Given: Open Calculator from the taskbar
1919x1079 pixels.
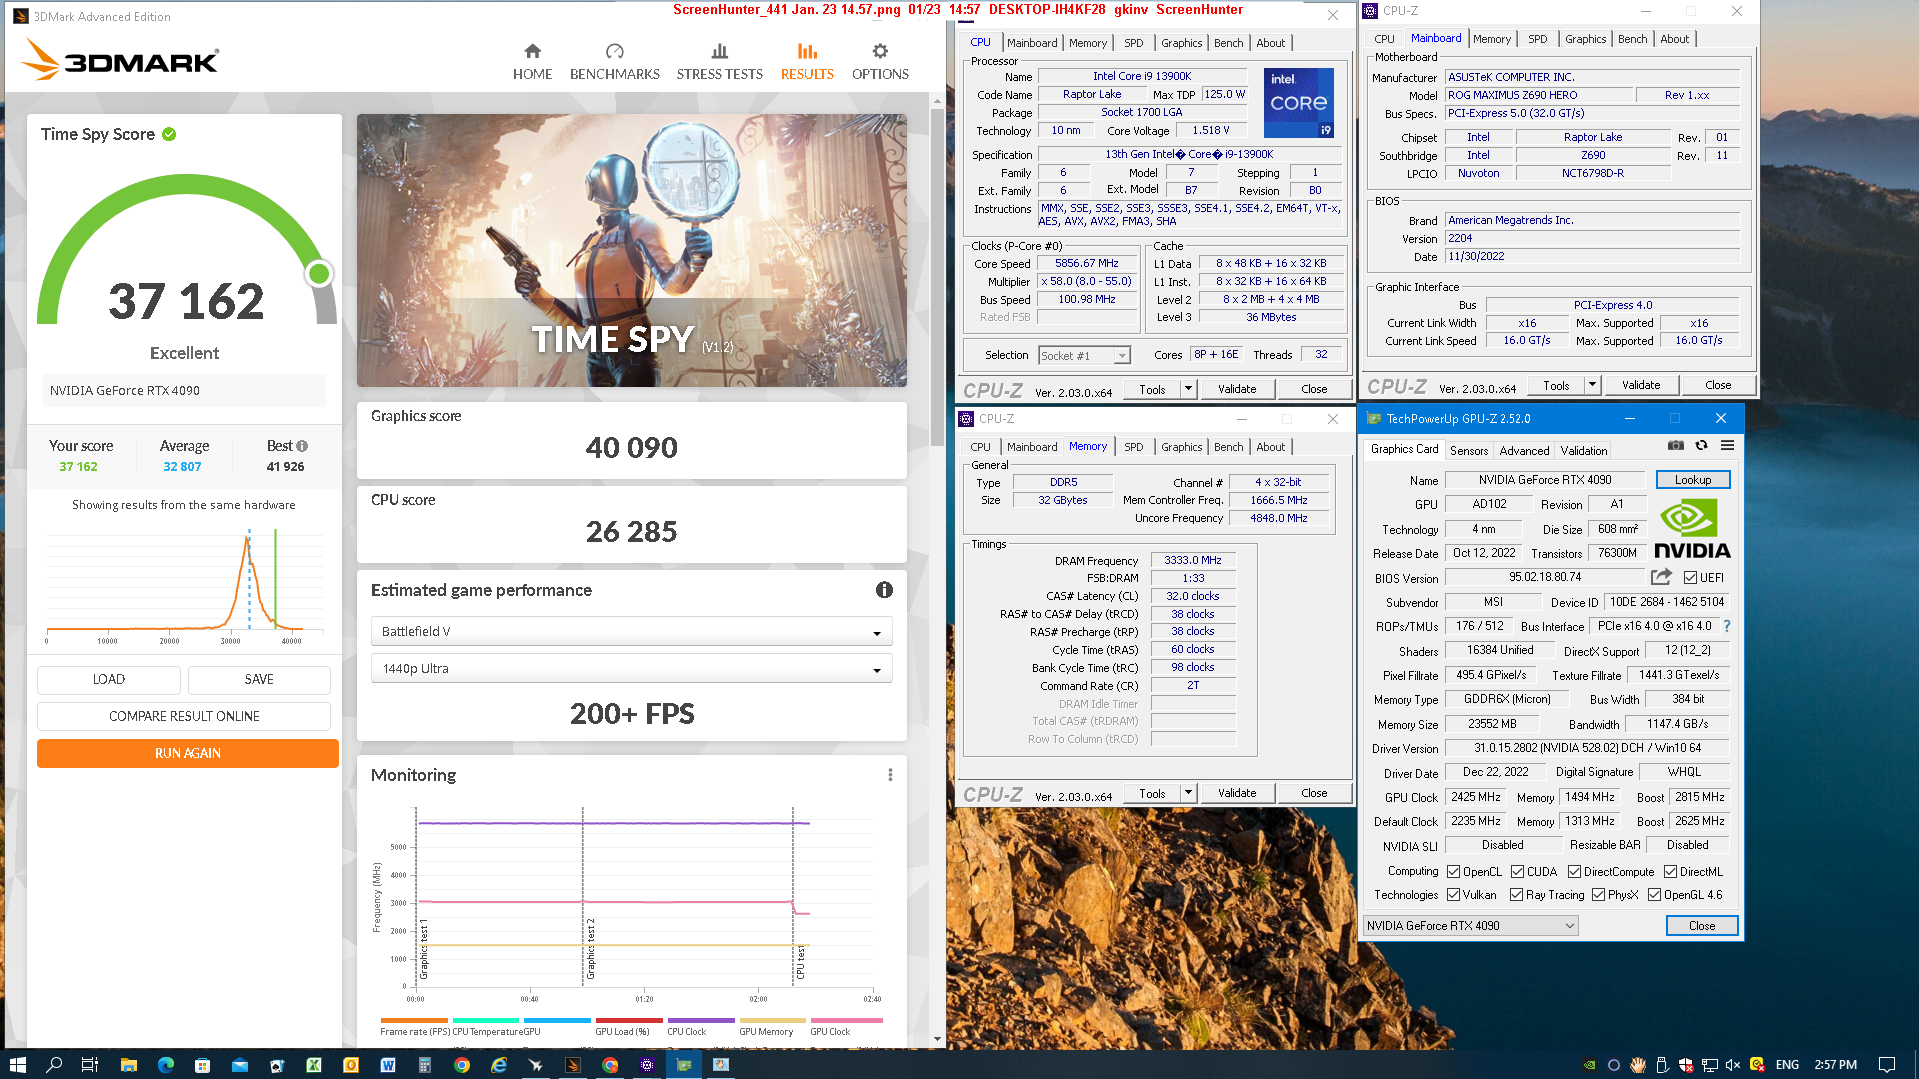Looking at the screenshot, I should 425,1065.
